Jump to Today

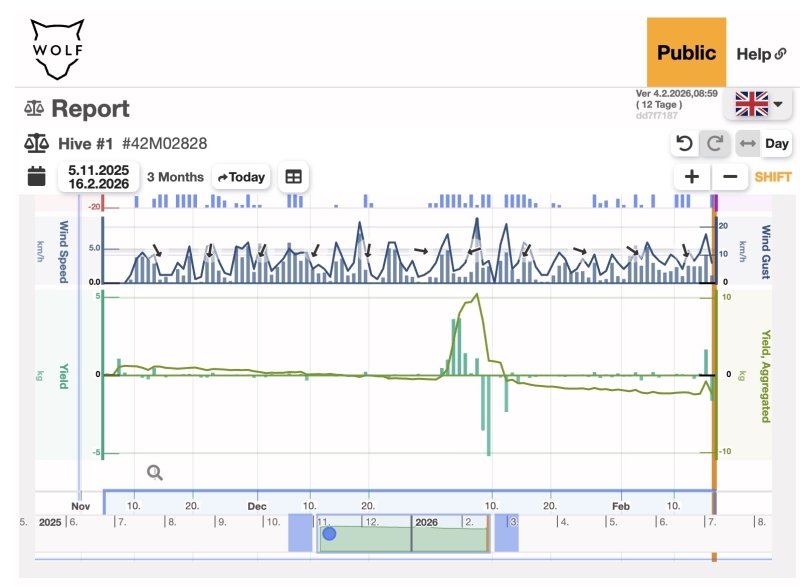[x=241, y=177]
